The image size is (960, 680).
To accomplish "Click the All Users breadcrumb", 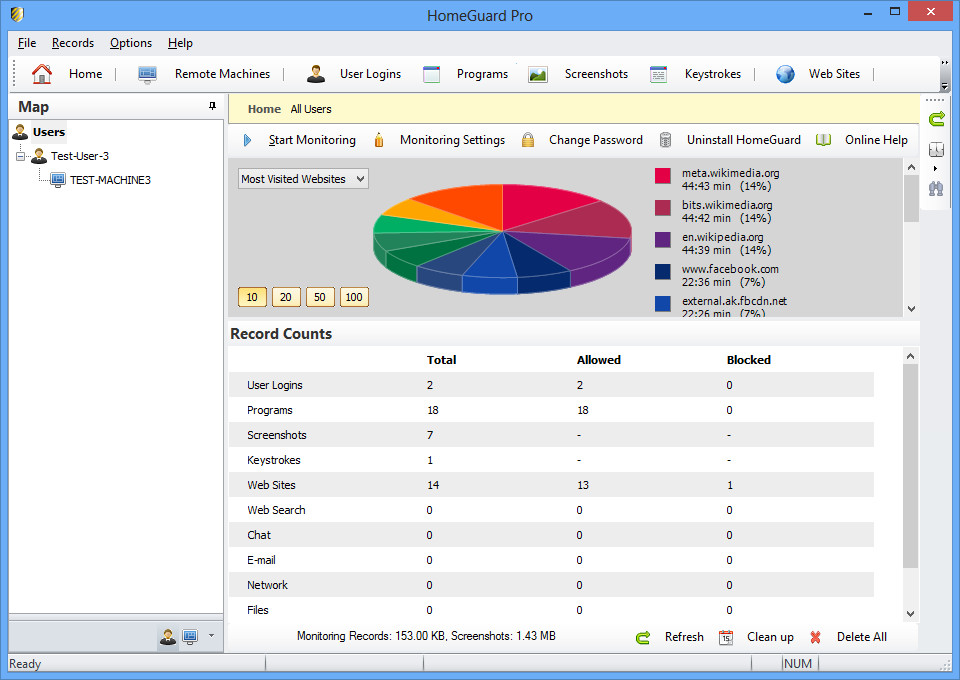I will click(311, 109).
